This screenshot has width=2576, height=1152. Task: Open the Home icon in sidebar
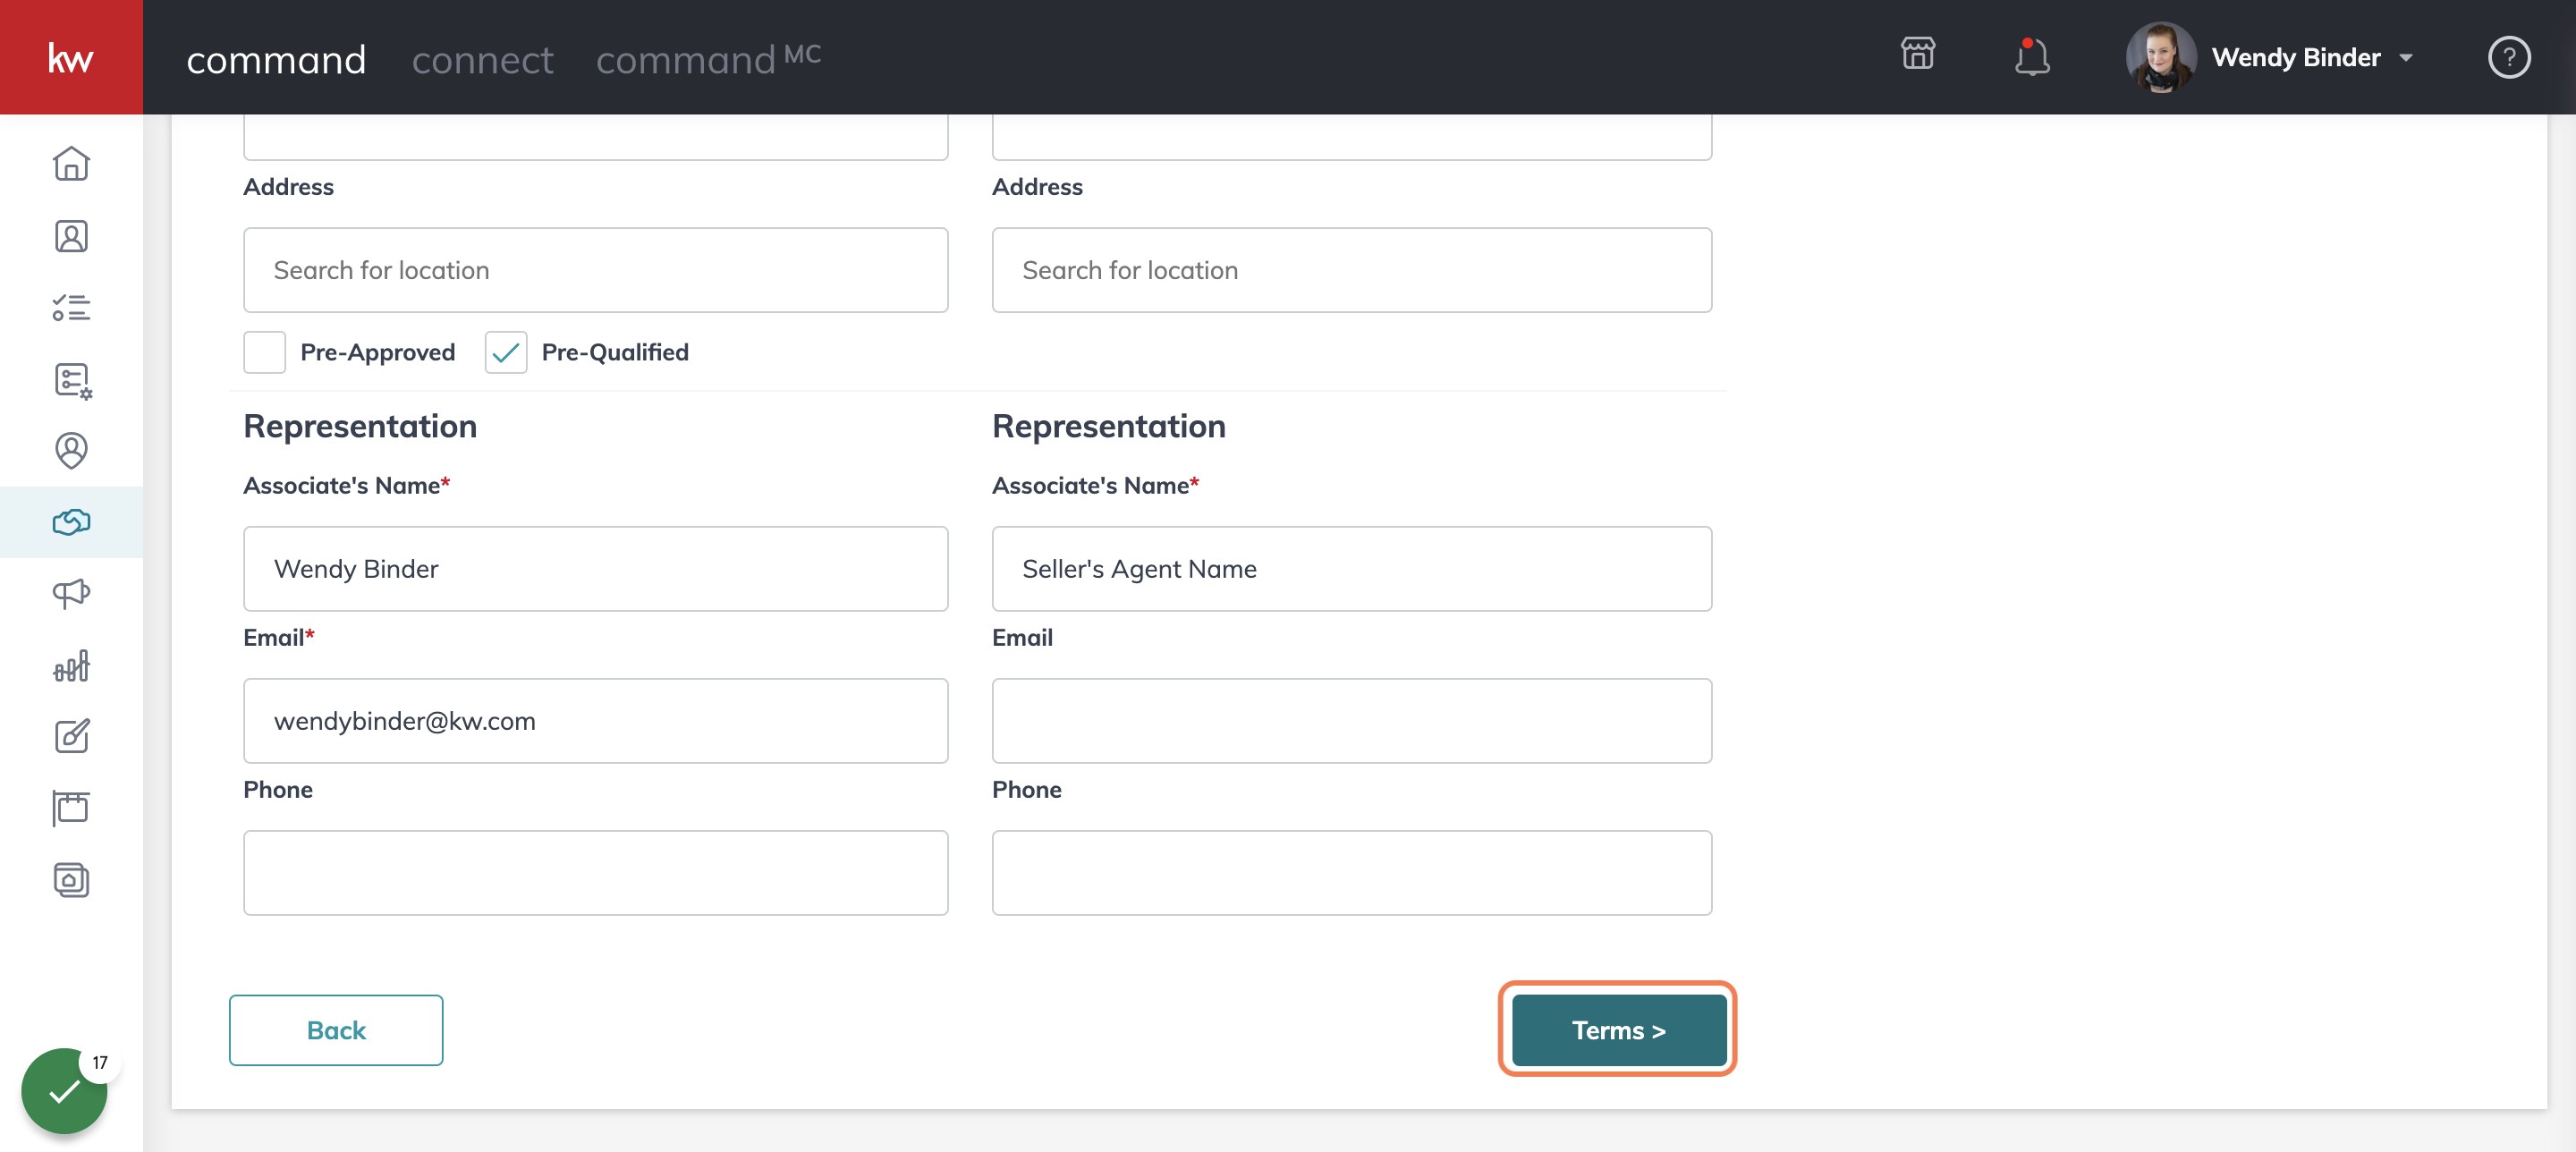71,164
